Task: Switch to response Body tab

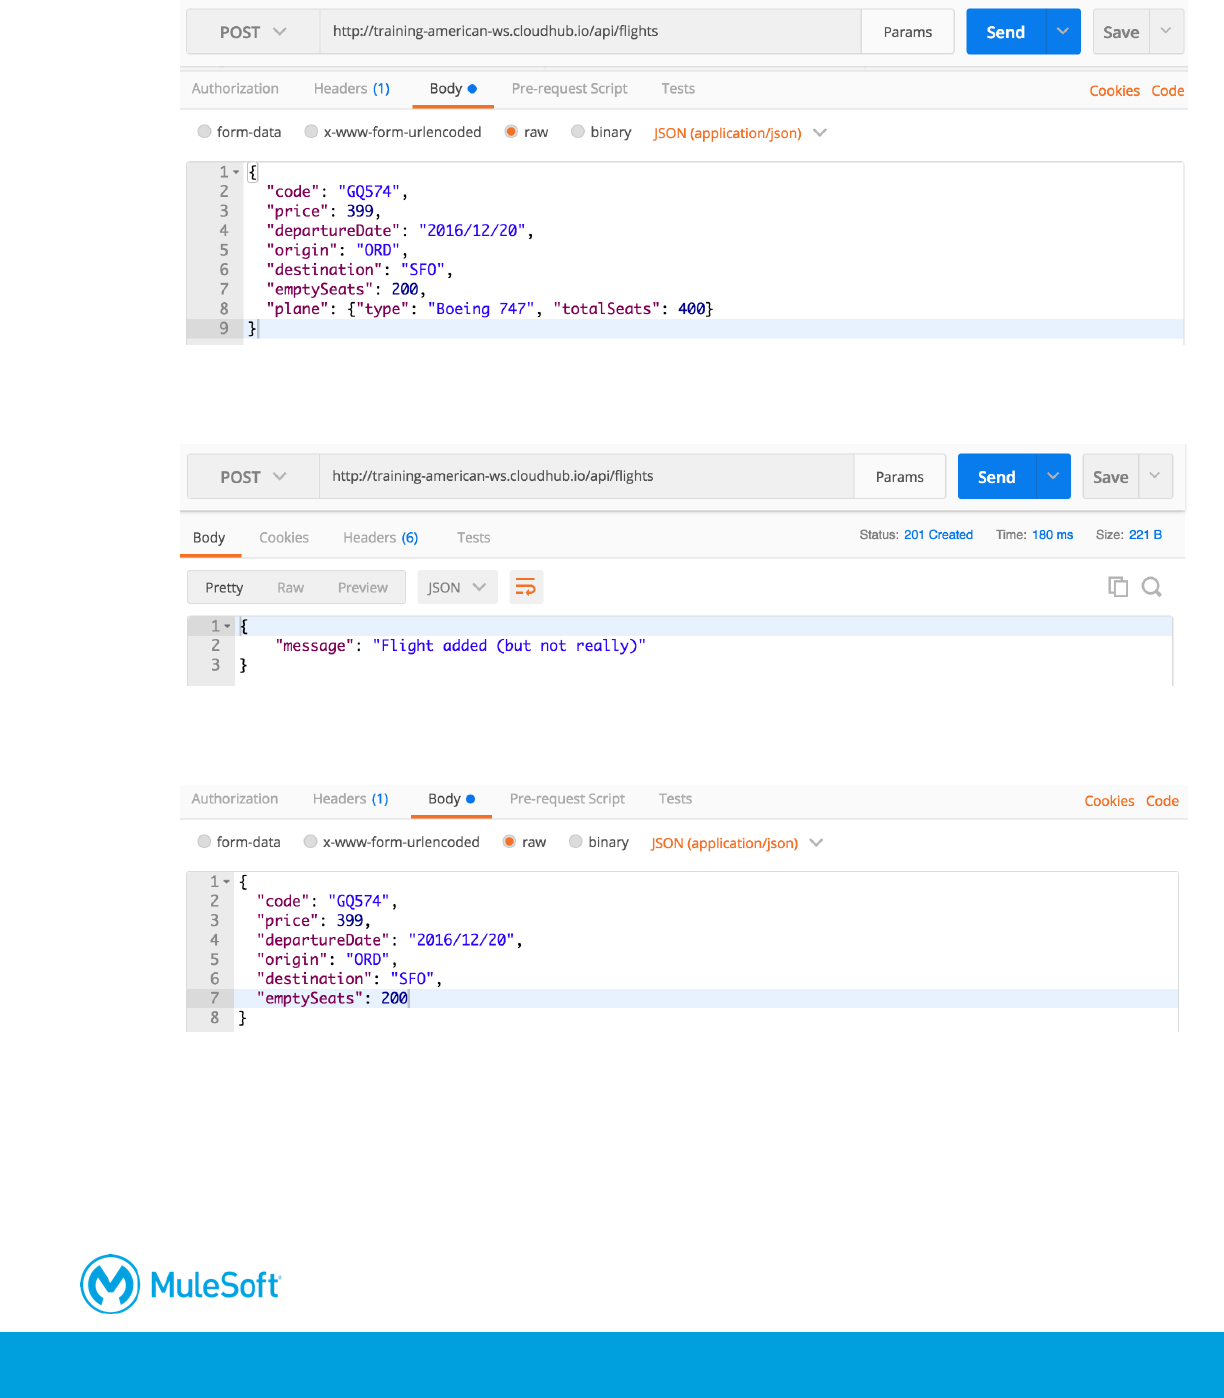Action: click(209, 537)
